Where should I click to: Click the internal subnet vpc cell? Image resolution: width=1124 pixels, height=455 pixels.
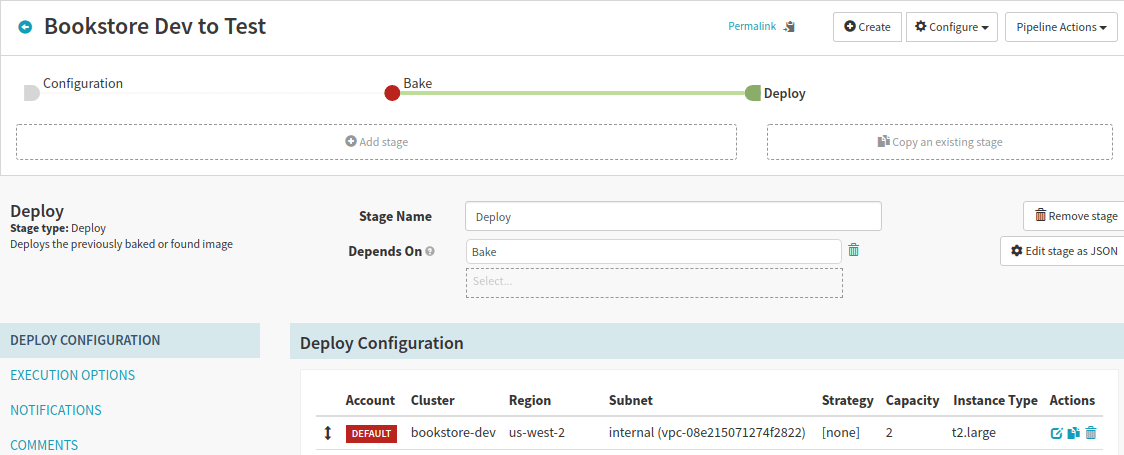pyautogui.click(x=708, y=433)
